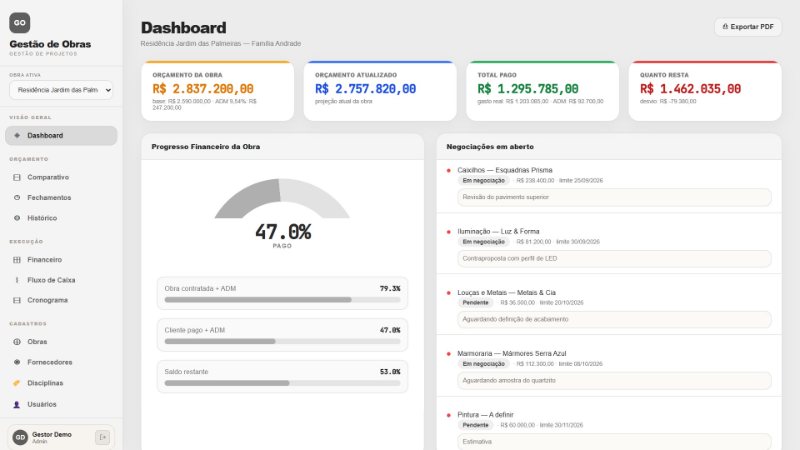The width and height of the screenshot is (800, 450).
Task: Click the Fechamentos sidebar icon
Action: tap(17, 197)
